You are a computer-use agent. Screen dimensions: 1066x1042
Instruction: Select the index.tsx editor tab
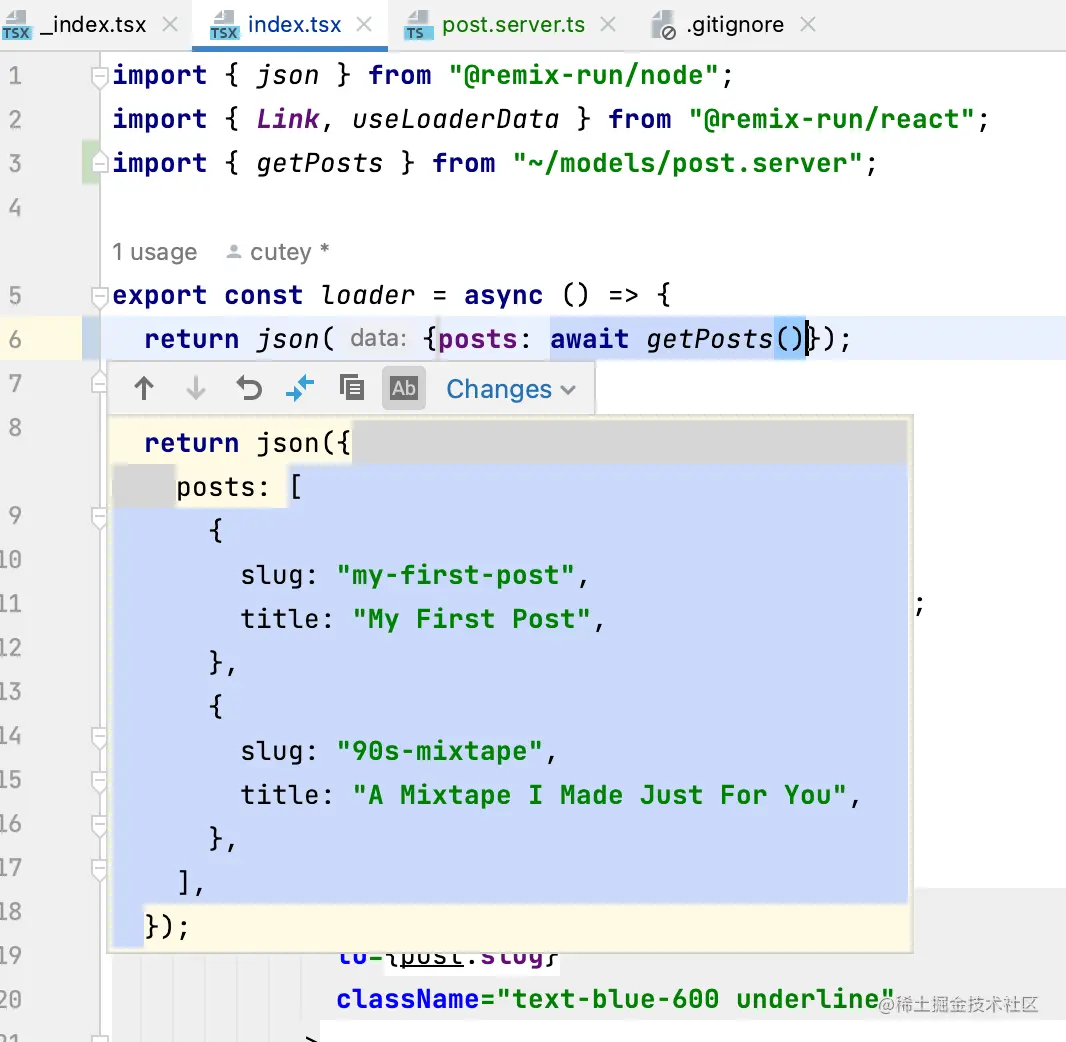tap(290, 25)
